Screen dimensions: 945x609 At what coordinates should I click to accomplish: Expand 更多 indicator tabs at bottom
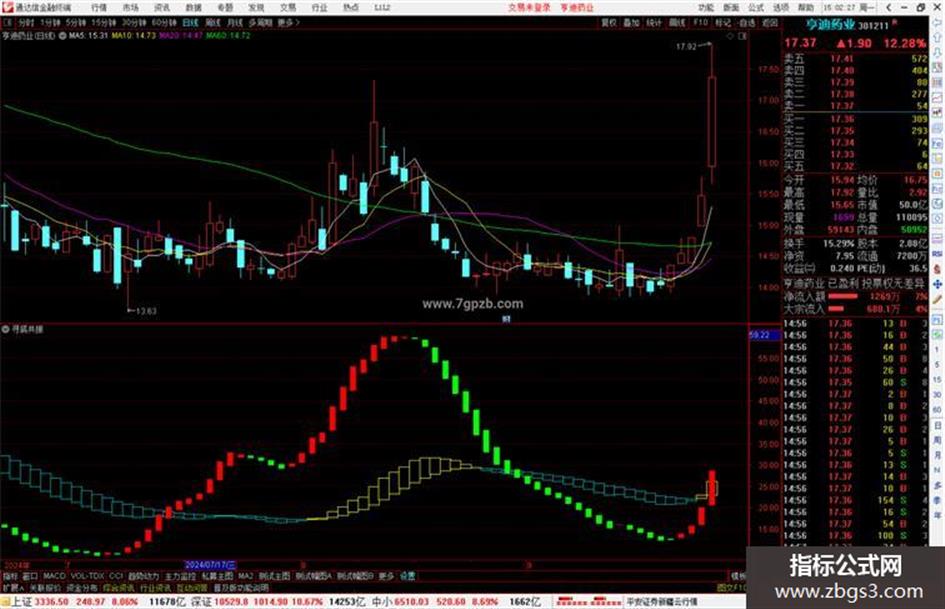click(386, 576)
